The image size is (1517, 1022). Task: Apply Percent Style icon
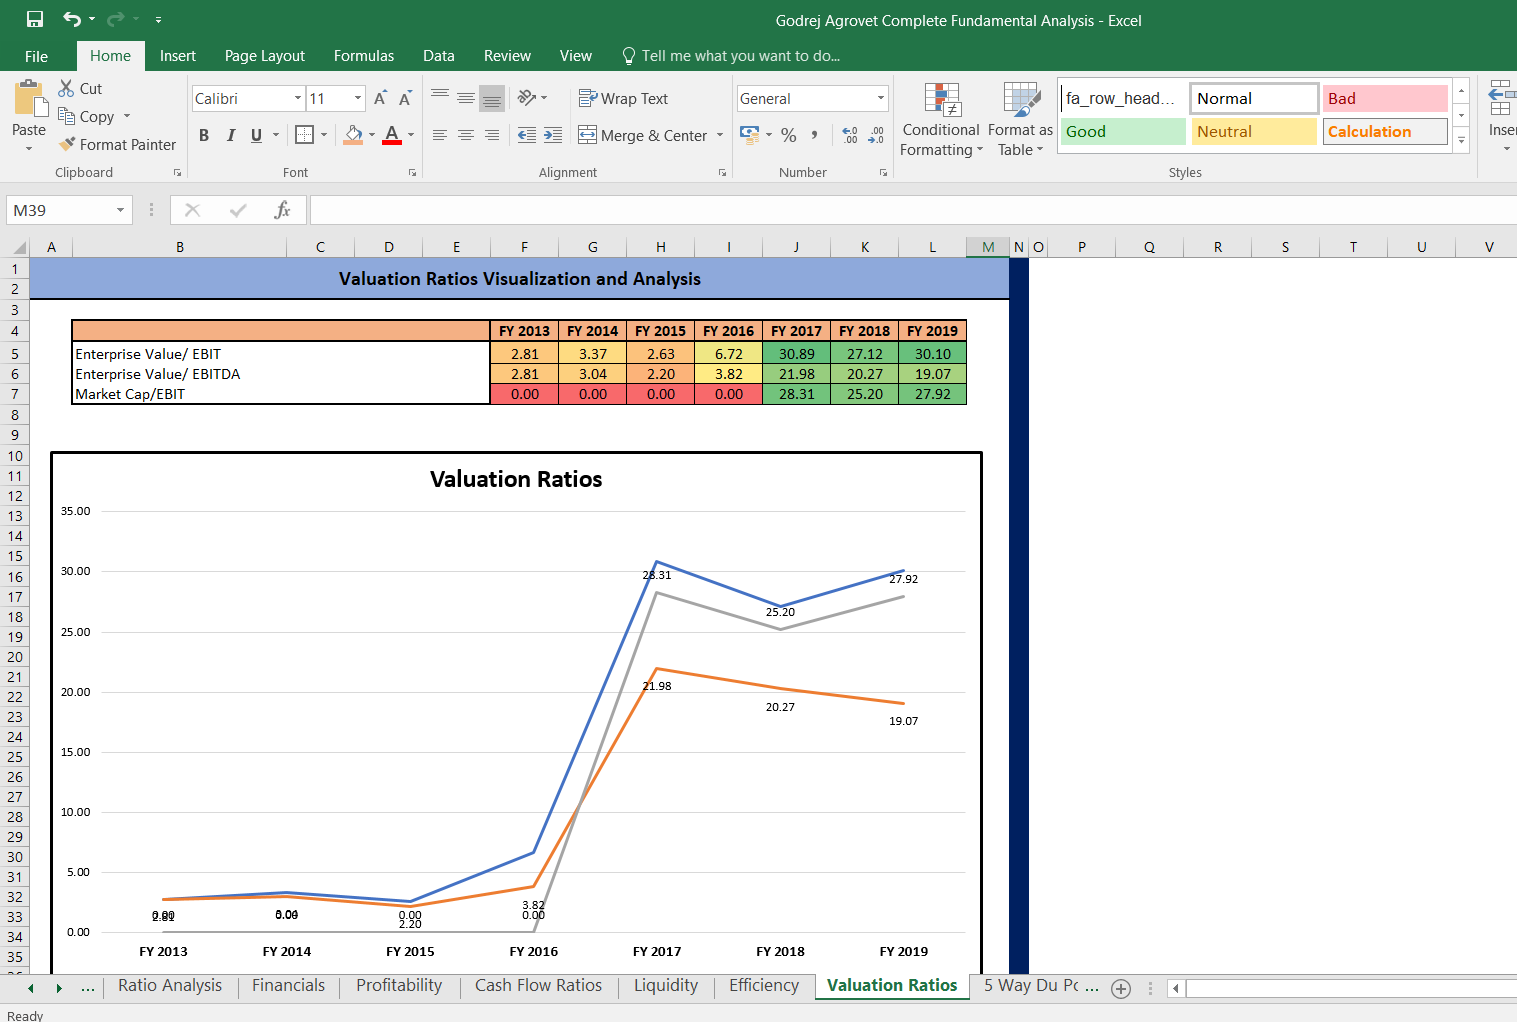[x=789, y=135]
